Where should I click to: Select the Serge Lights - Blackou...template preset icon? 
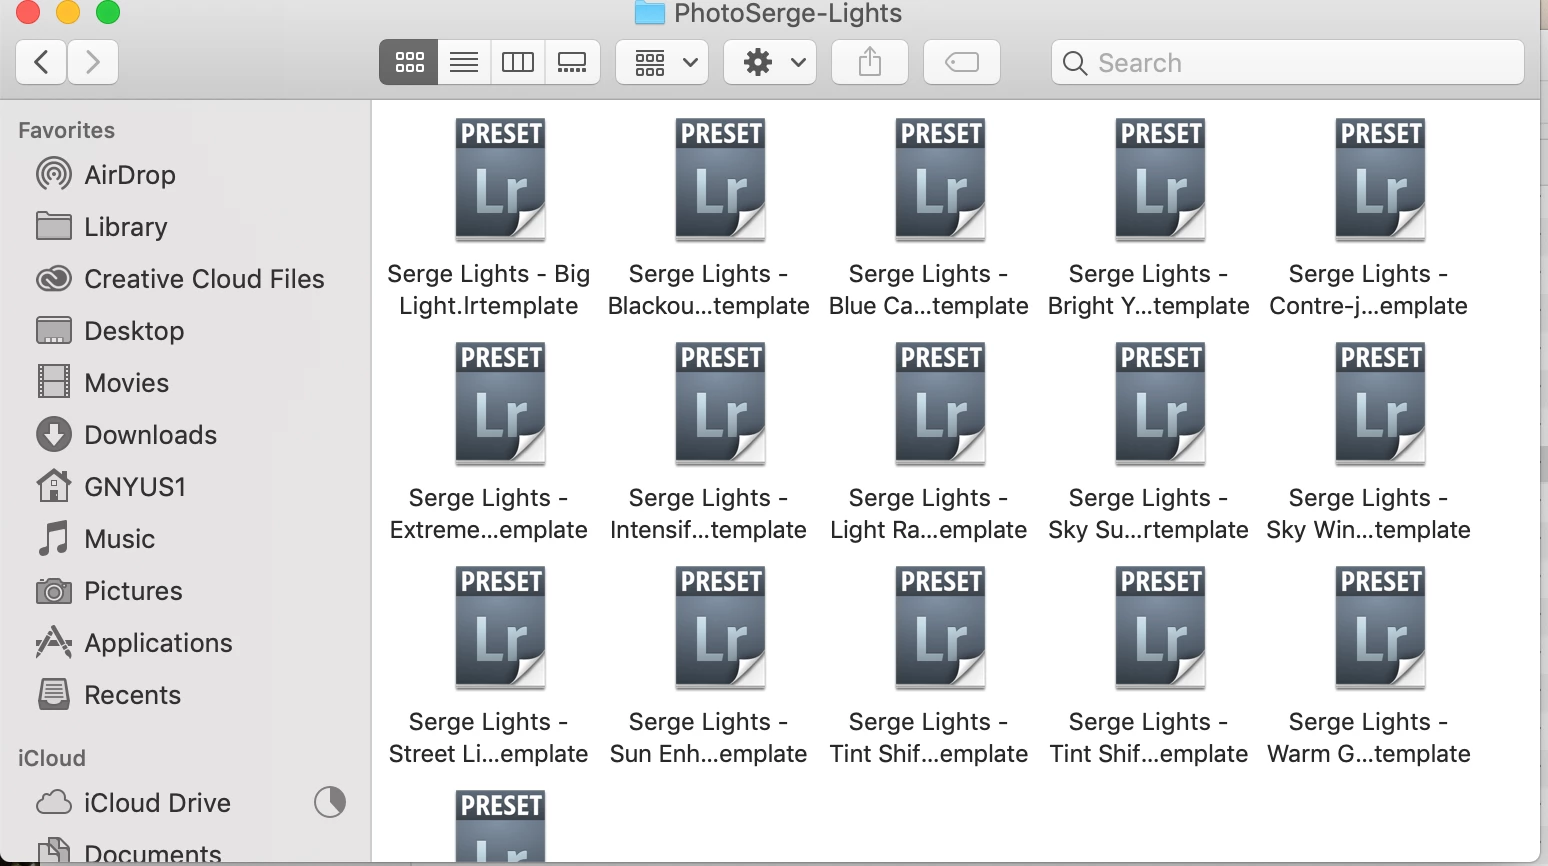tap(720, 179)
